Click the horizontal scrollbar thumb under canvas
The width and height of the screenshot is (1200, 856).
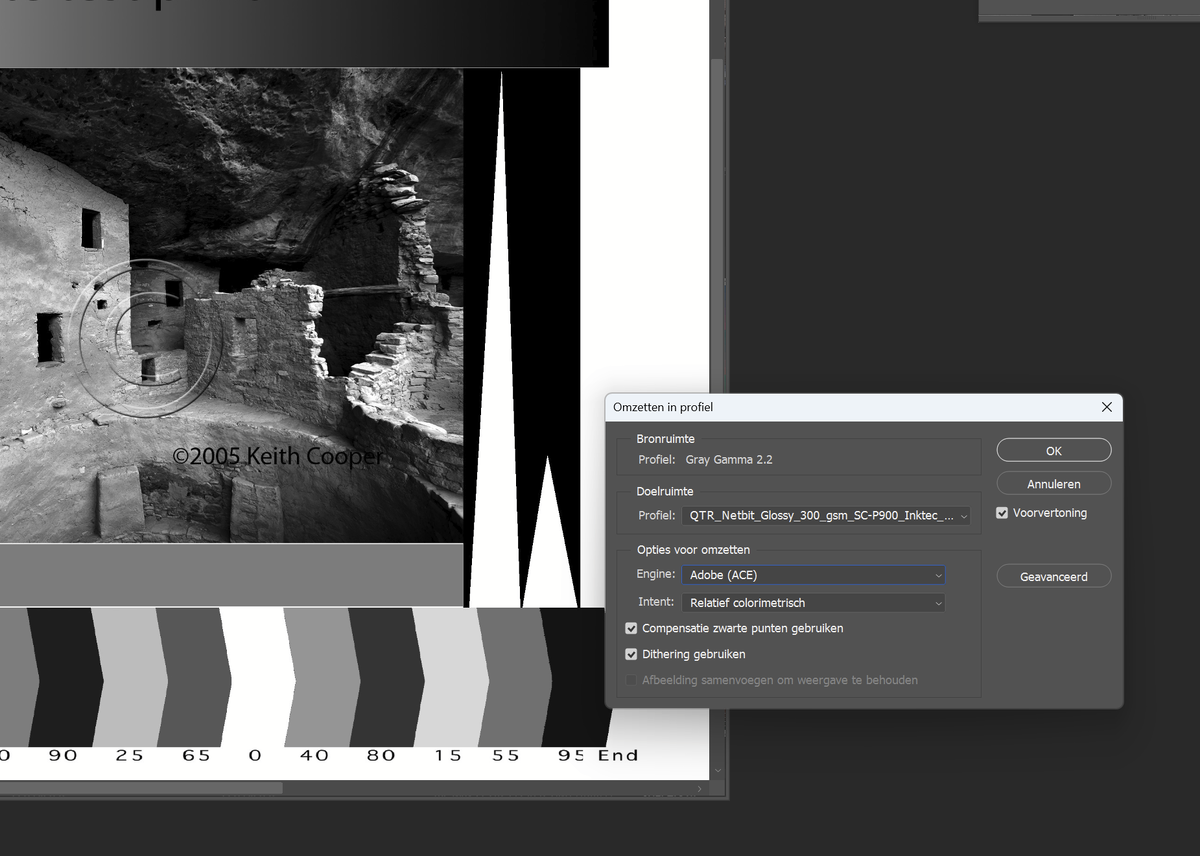point(140,788)
